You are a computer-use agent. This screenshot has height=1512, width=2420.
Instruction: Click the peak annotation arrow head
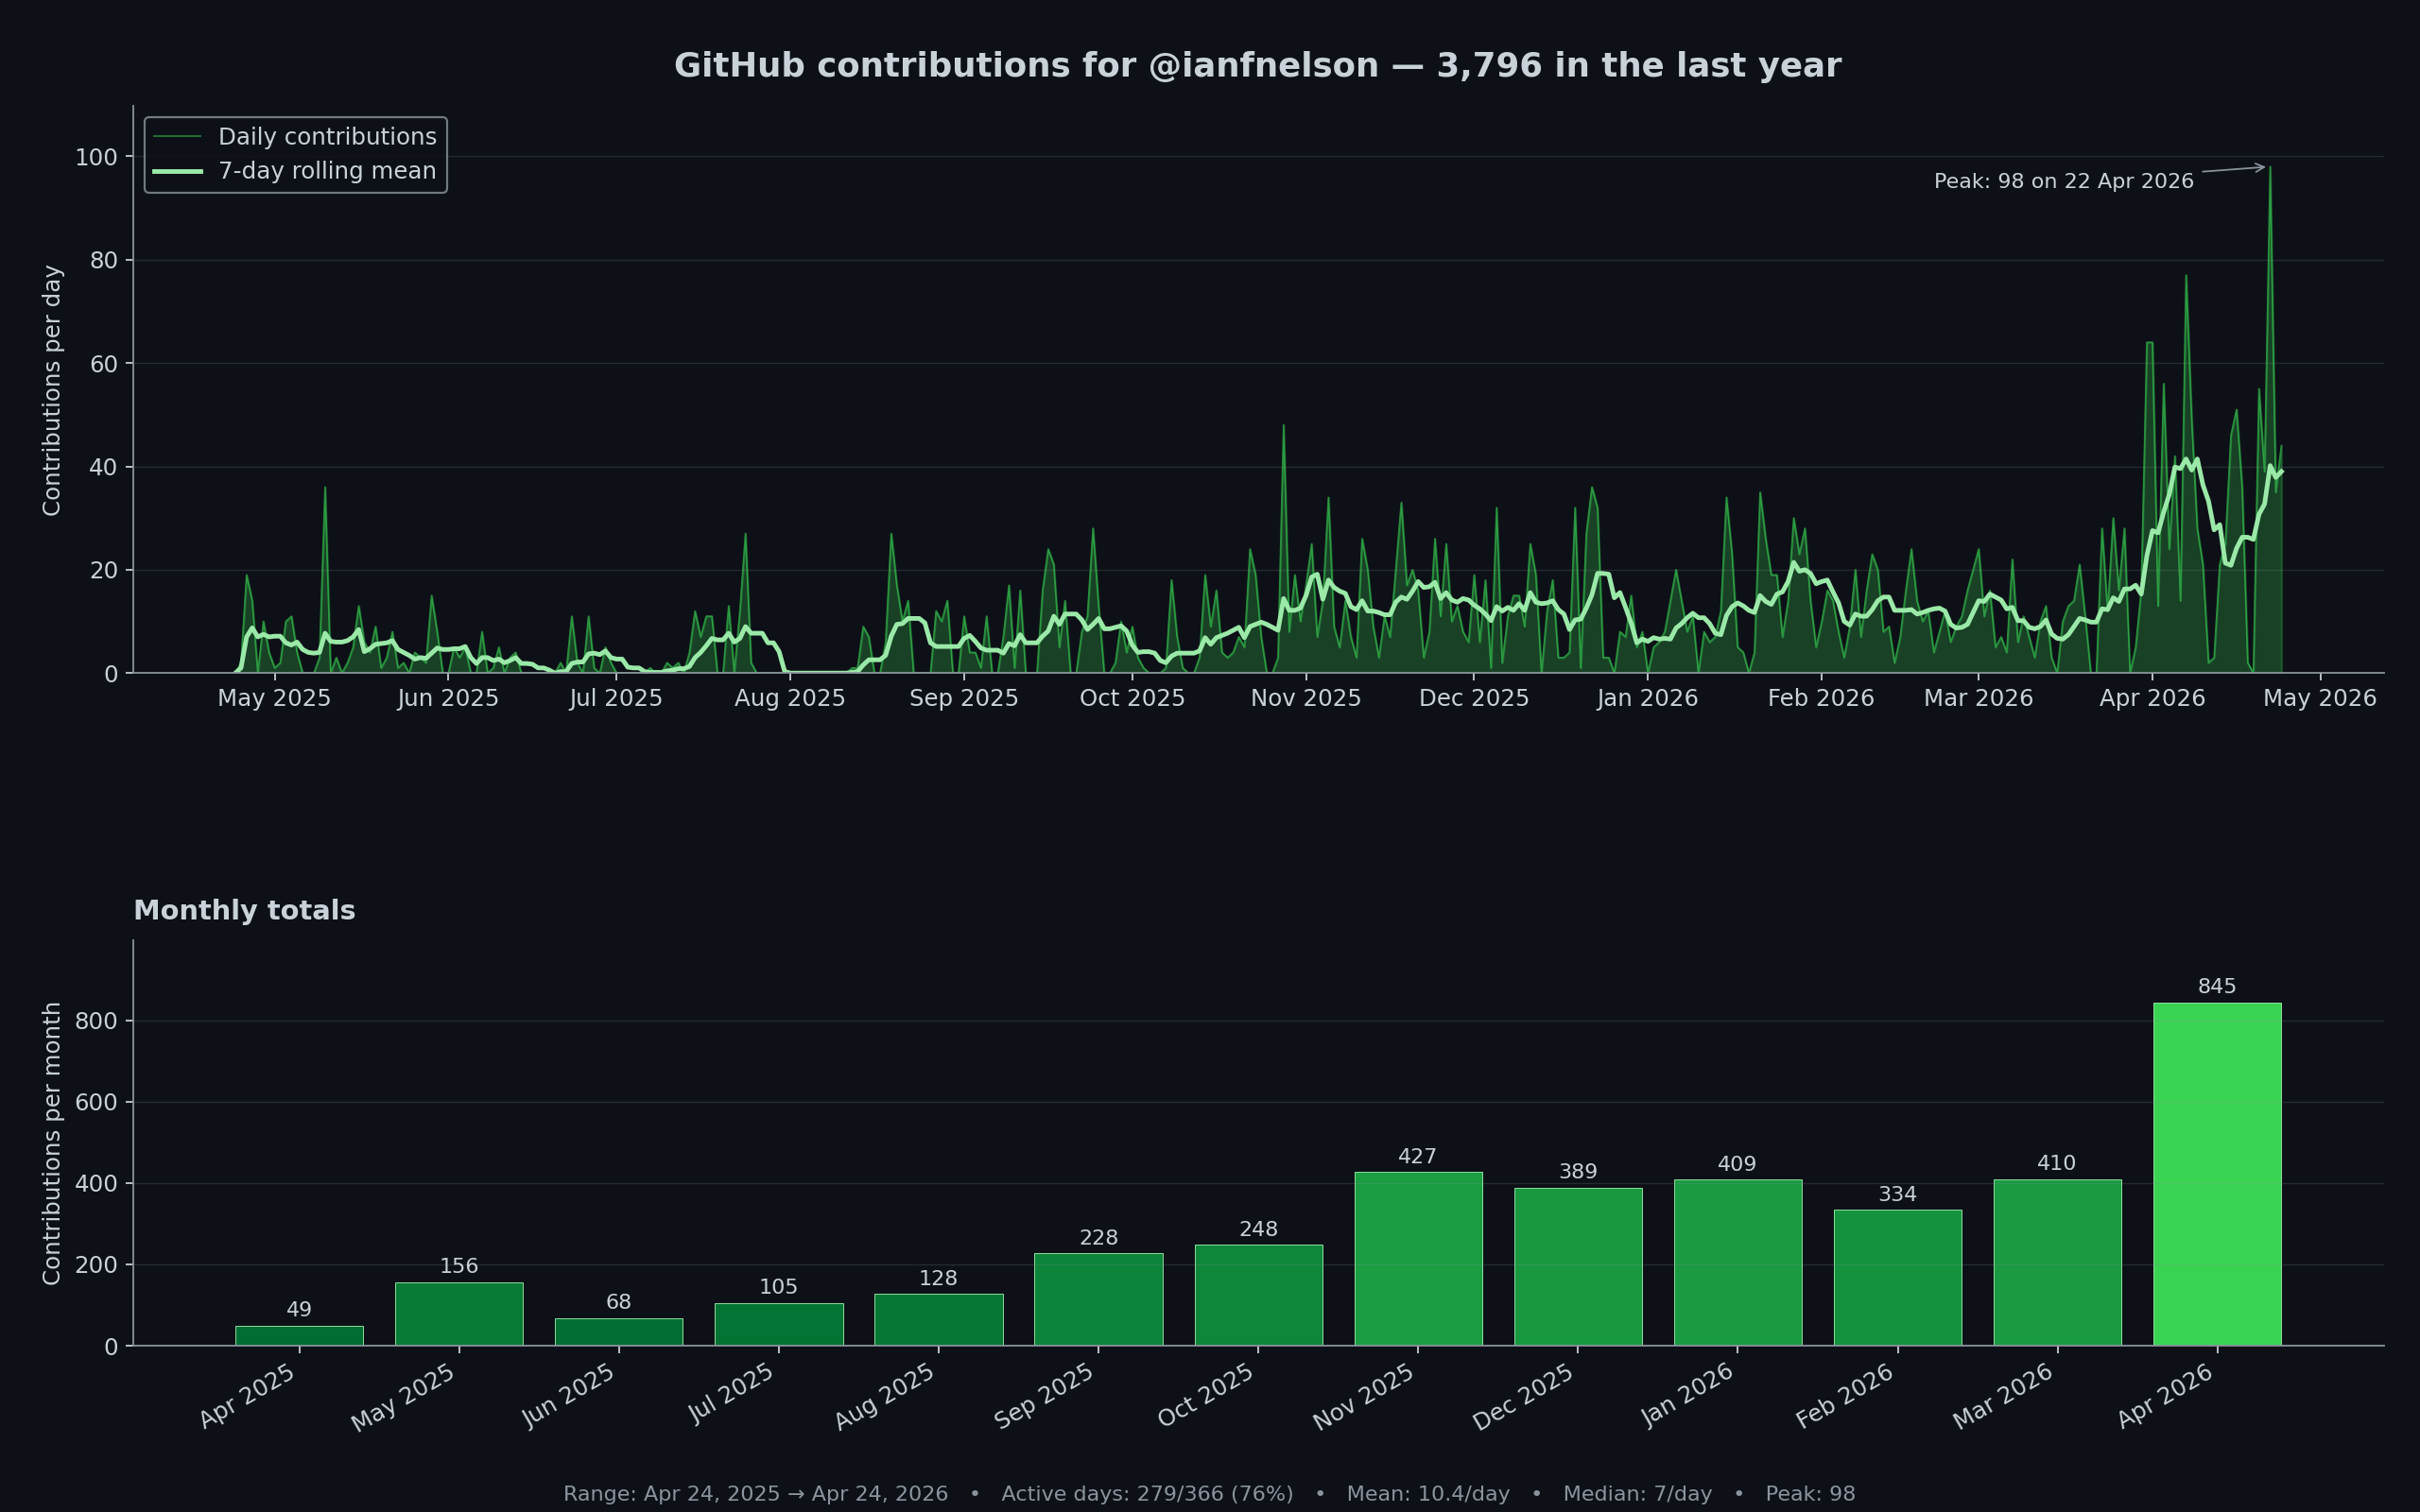pos(2261,167)
